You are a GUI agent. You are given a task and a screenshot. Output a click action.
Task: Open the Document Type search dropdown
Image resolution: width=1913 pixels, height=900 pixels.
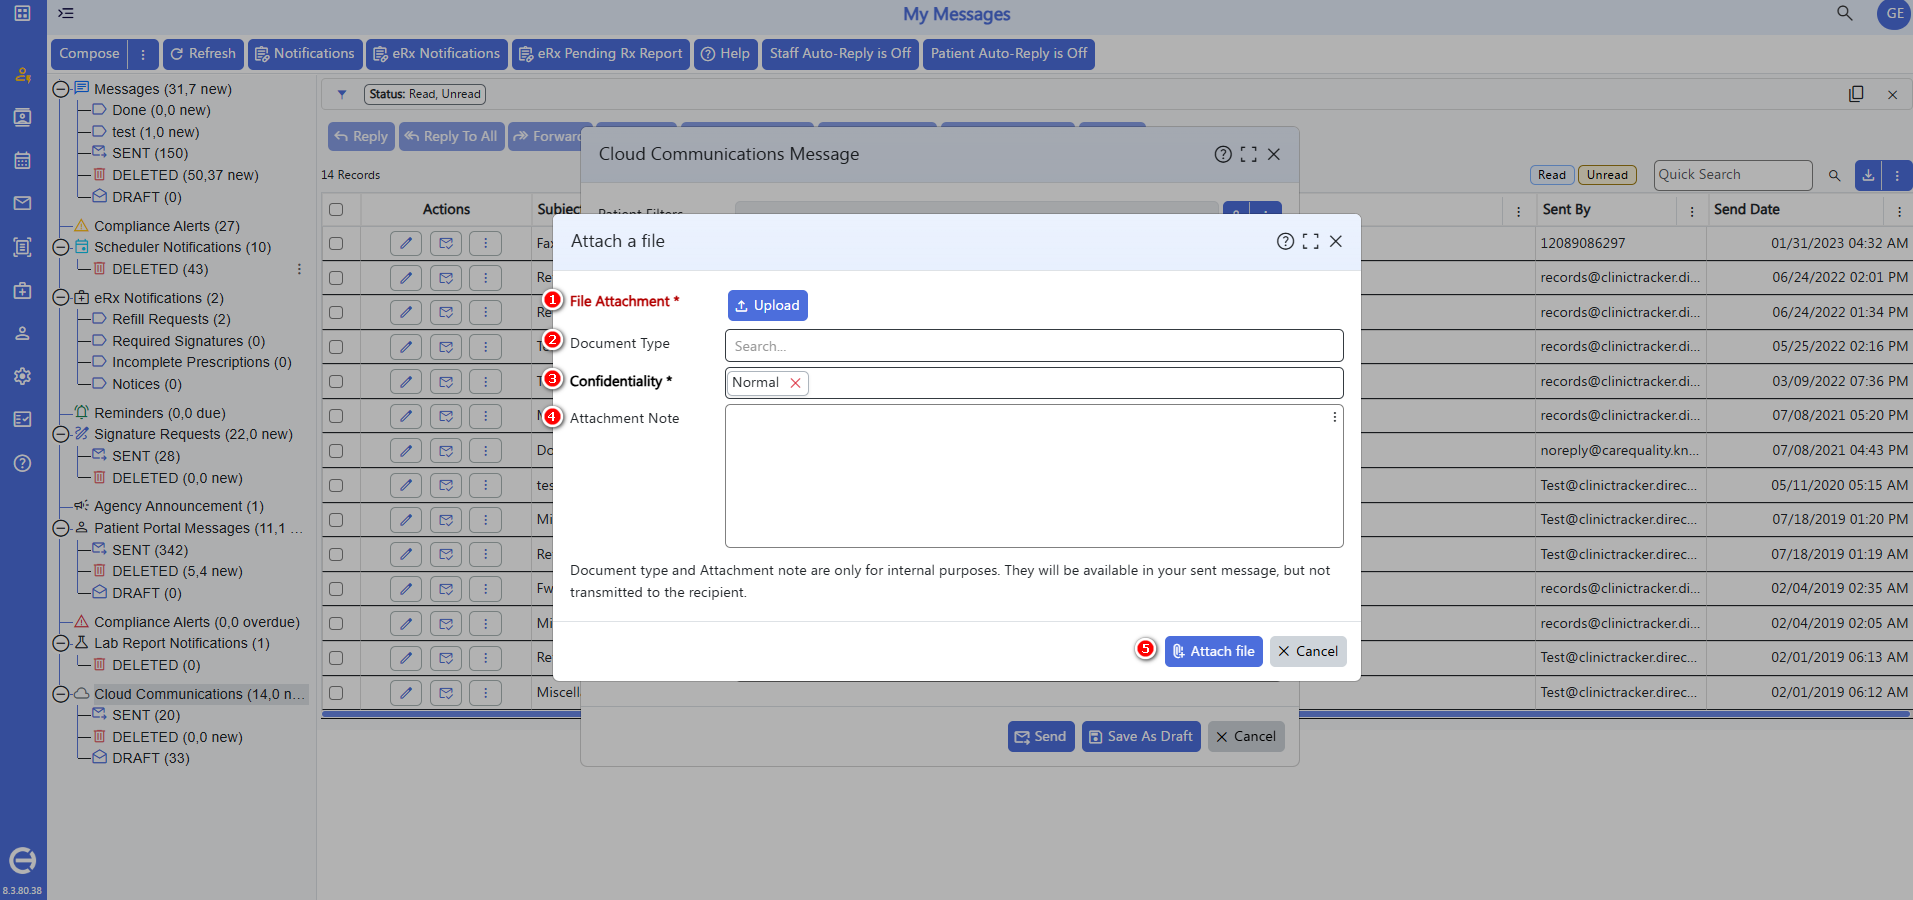point(1034,346)
